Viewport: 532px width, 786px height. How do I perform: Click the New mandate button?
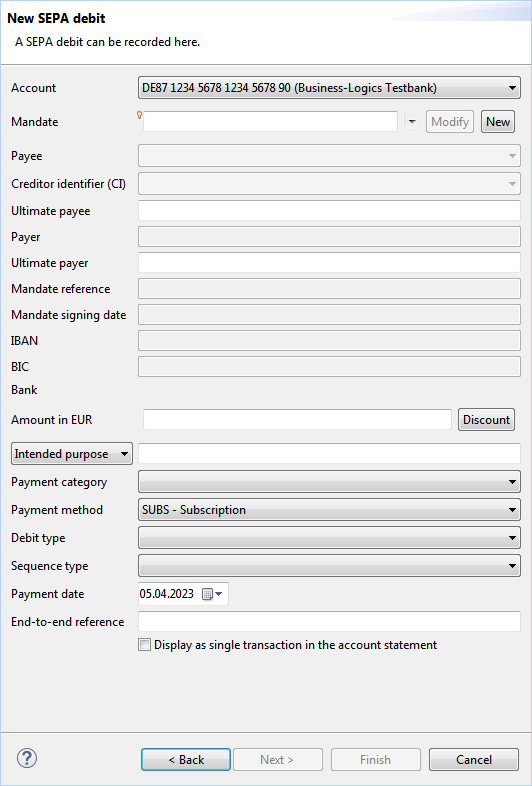click(x=498, y=122)
